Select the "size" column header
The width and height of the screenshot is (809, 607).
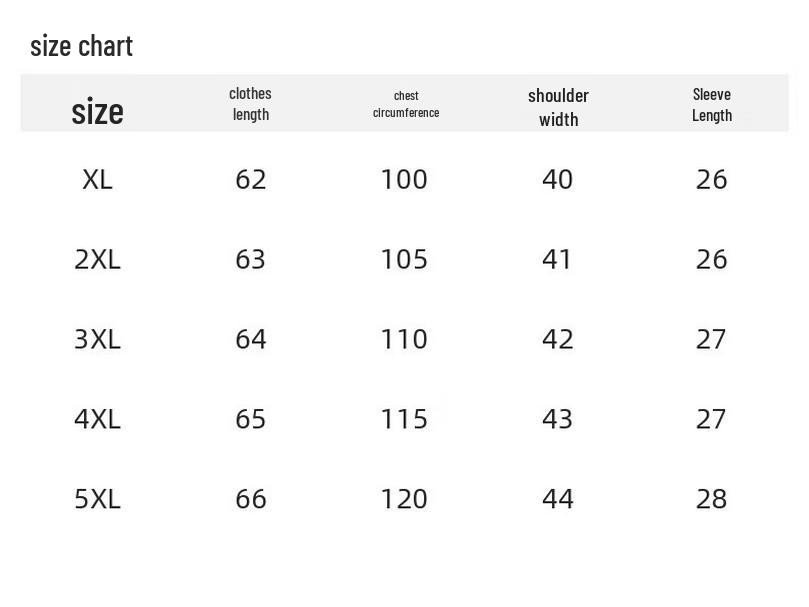[x=97, y=111]
